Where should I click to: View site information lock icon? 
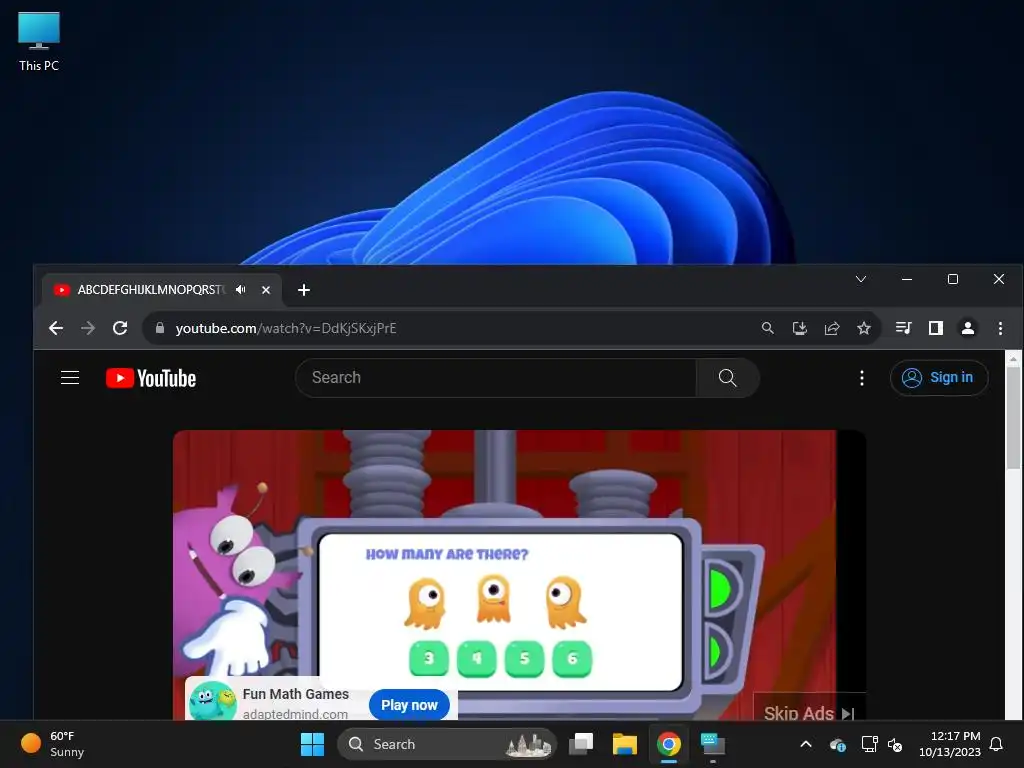(x=159, y=328)
